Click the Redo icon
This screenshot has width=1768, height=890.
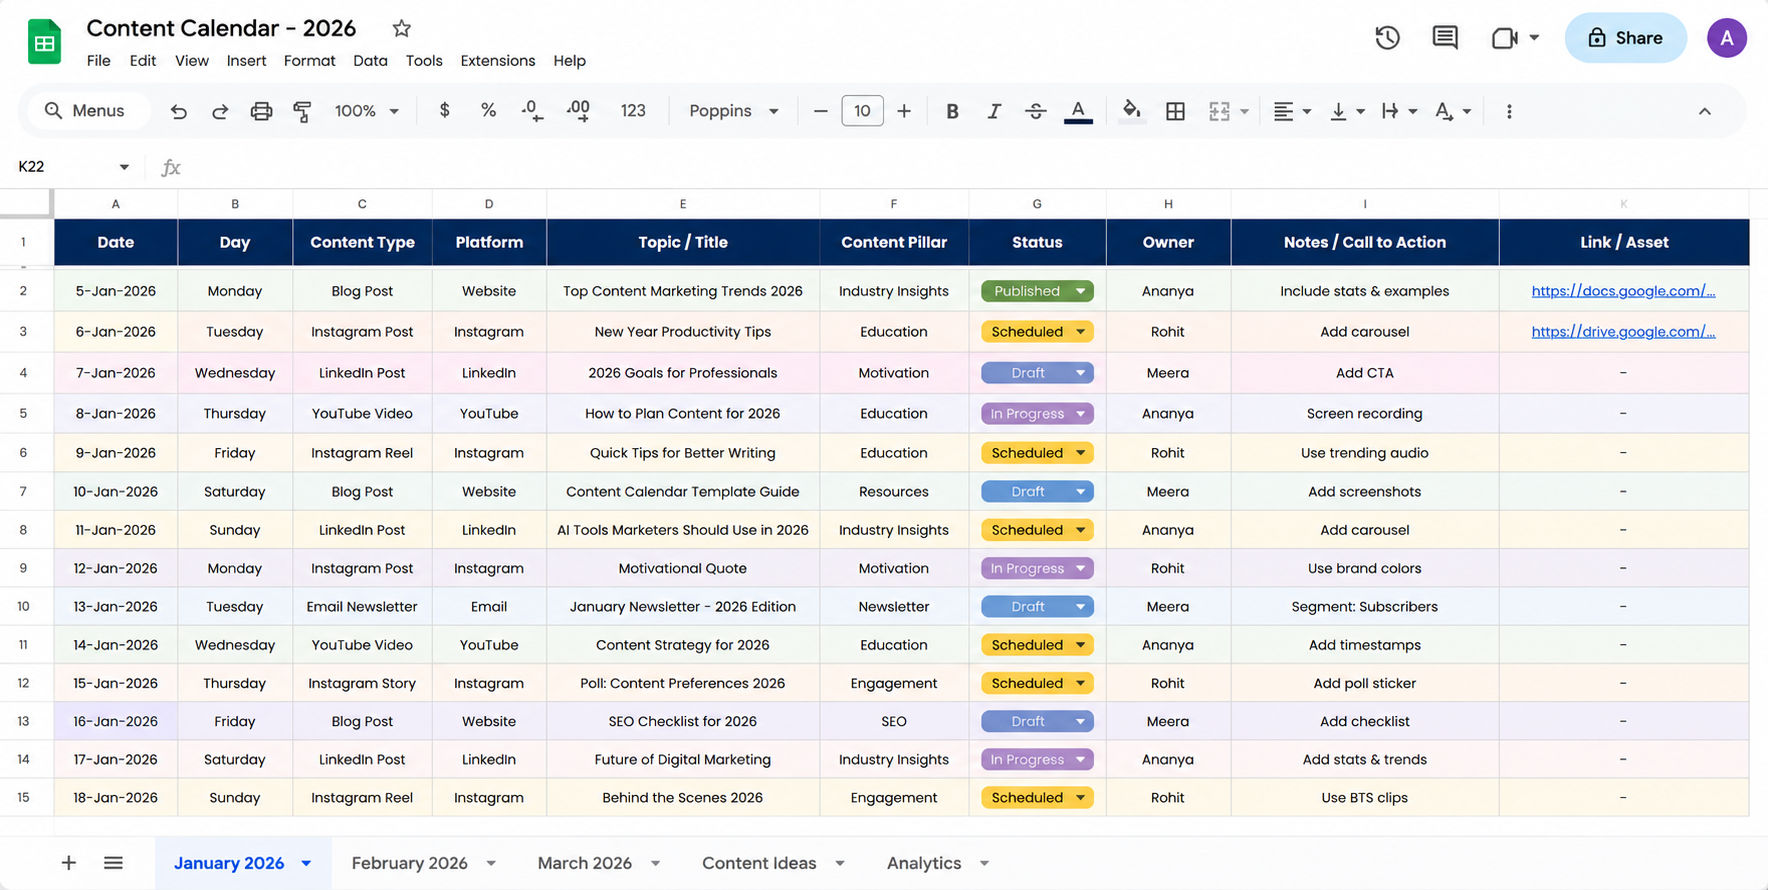pyautogui.click(x=220, y=111)
